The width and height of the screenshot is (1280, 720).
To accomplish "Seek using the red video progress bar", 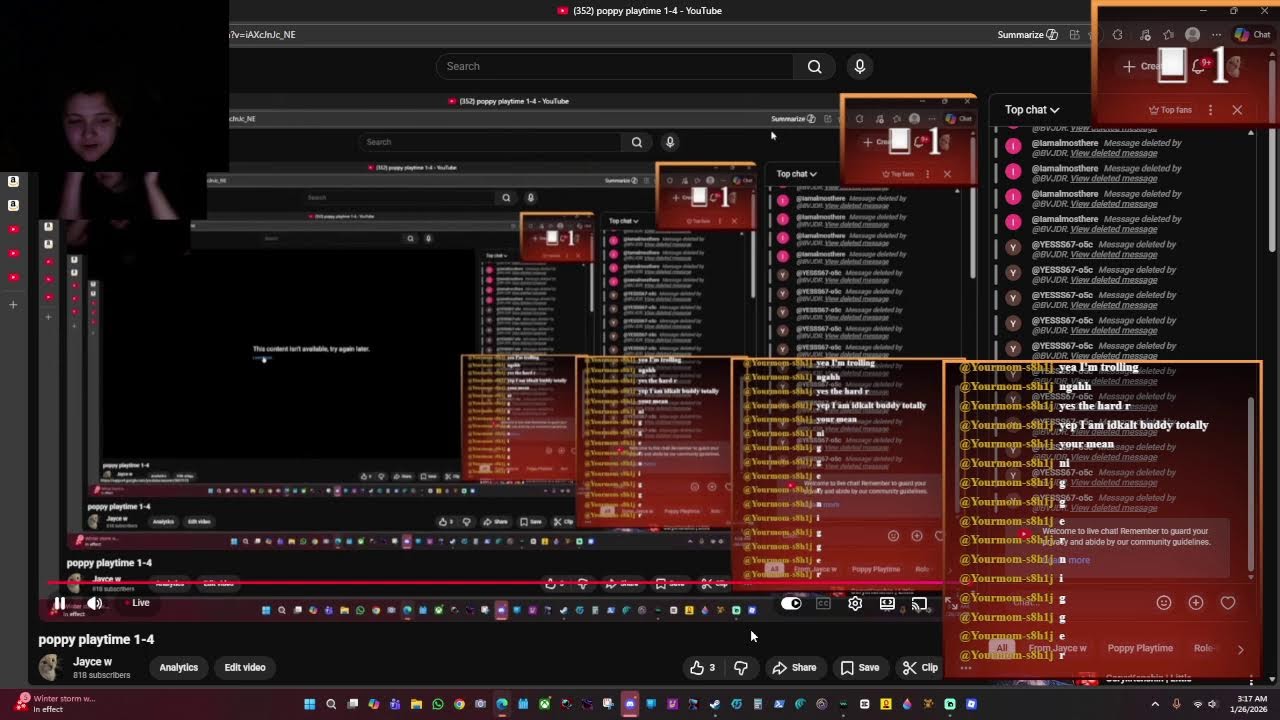I will (x=495, y=583).
